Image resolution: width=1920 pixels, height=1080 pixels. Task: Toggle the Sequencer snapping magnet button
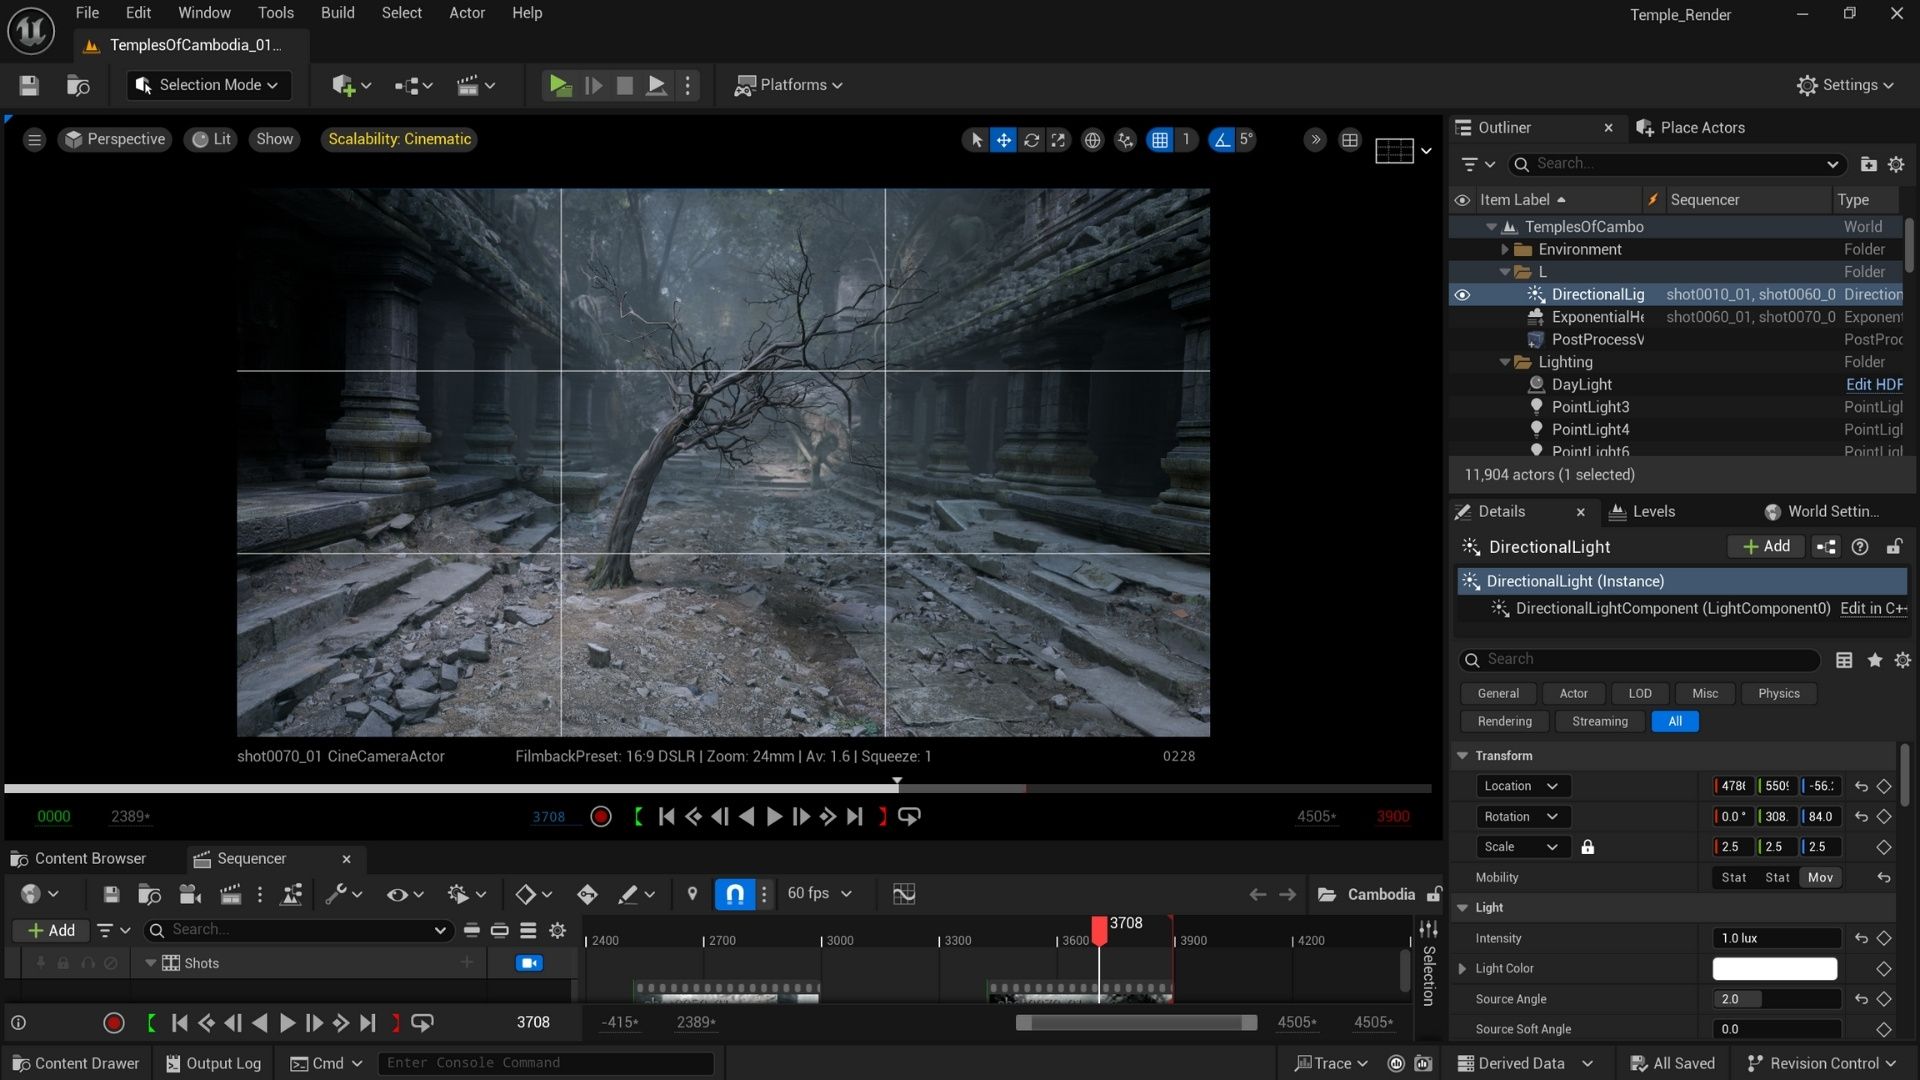(734, 894)
